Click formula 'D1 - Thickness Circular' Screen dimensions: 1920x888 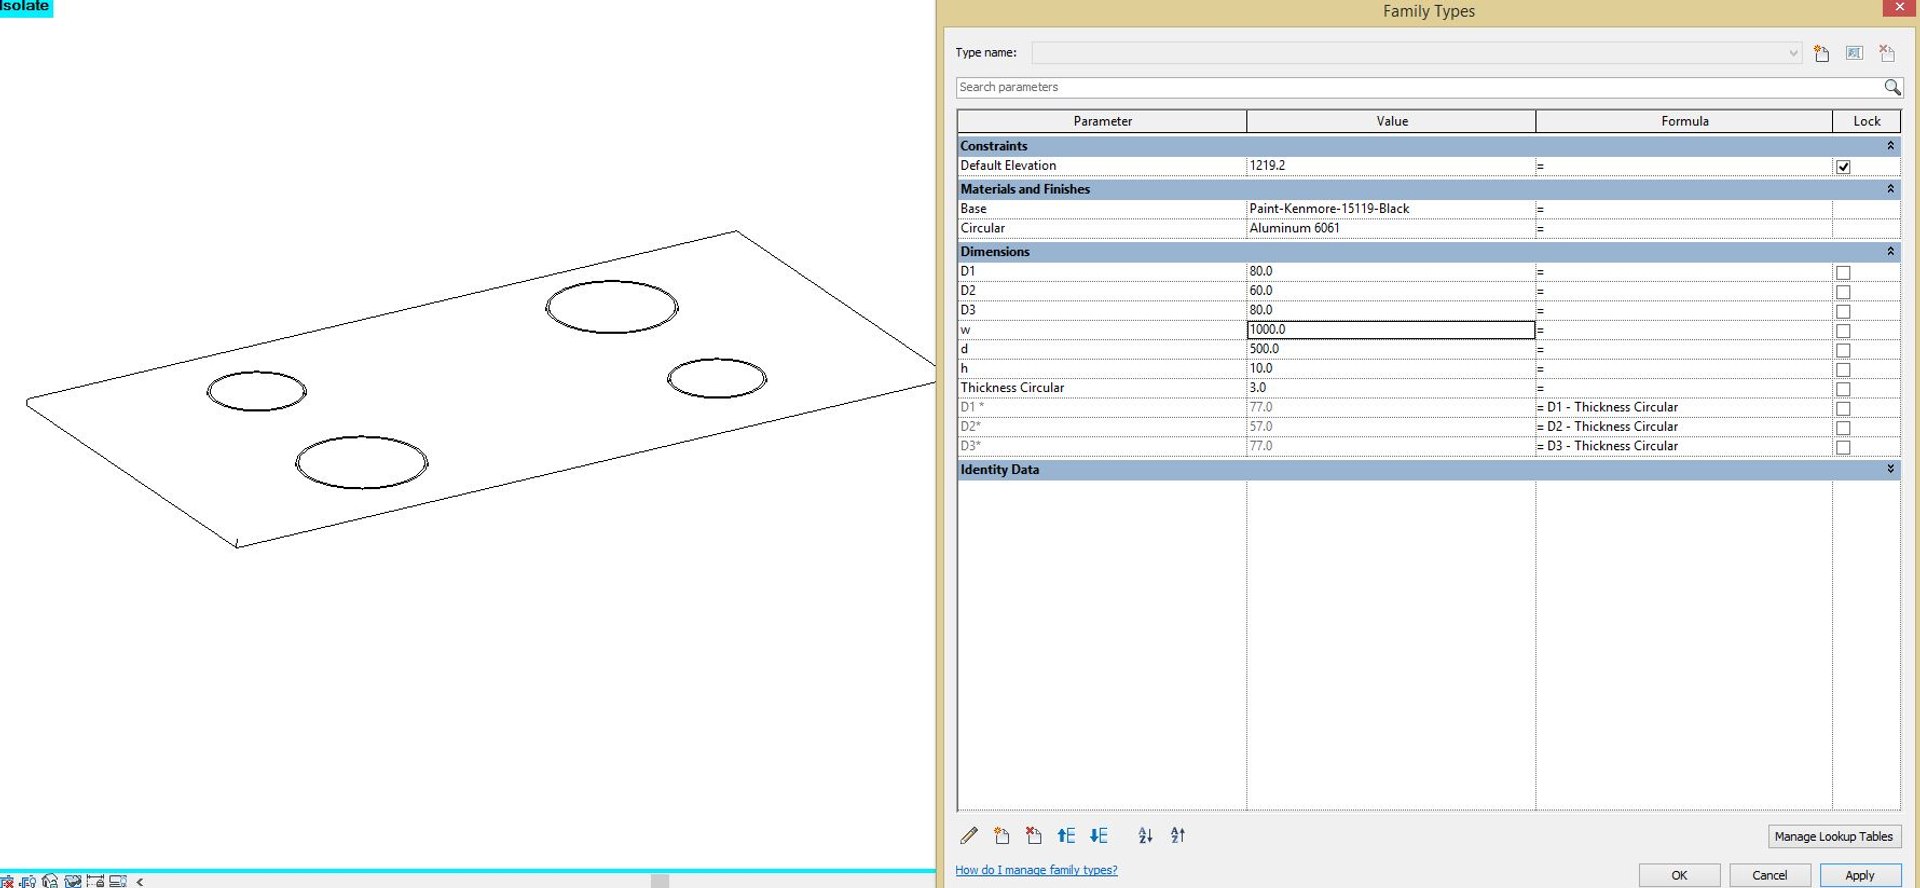pos(1612,407)
